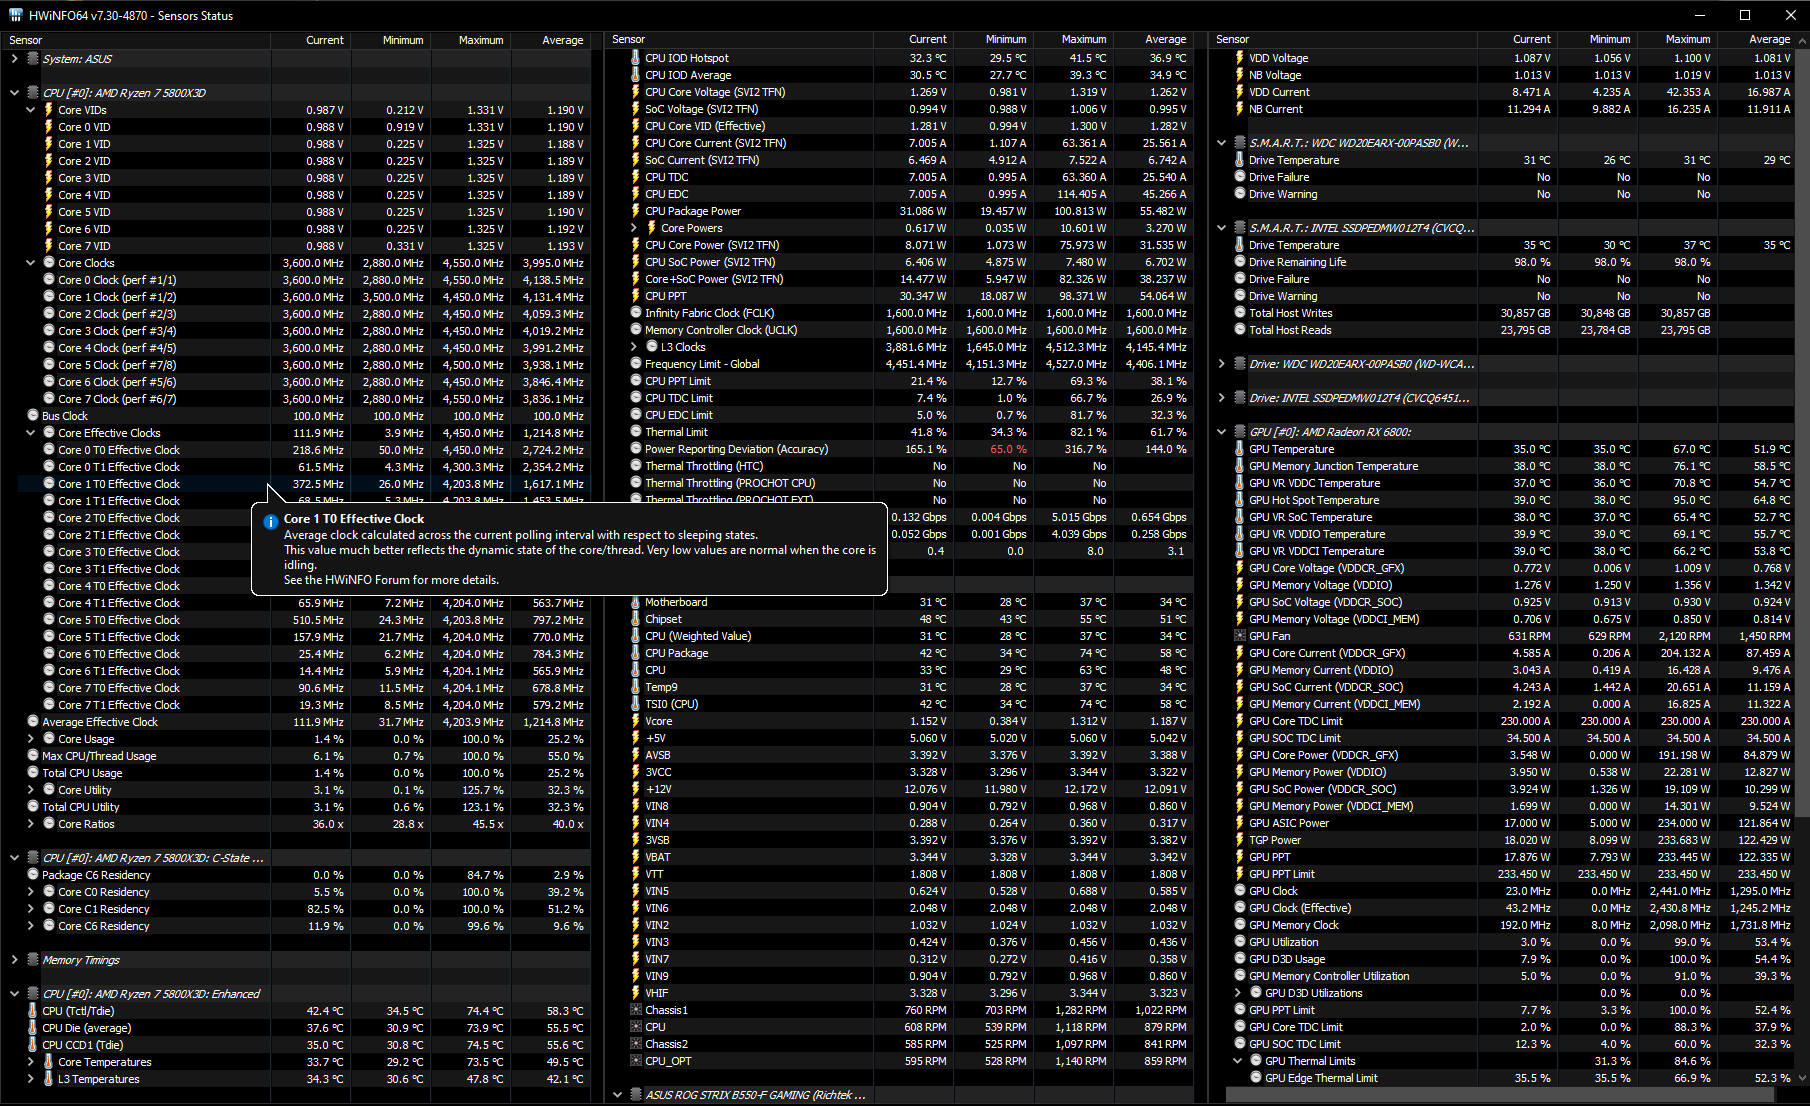Click the lightning icon beside TGP Power
The width and height of the screenshot is (1810, 1106).
(x=1240, y=840)
